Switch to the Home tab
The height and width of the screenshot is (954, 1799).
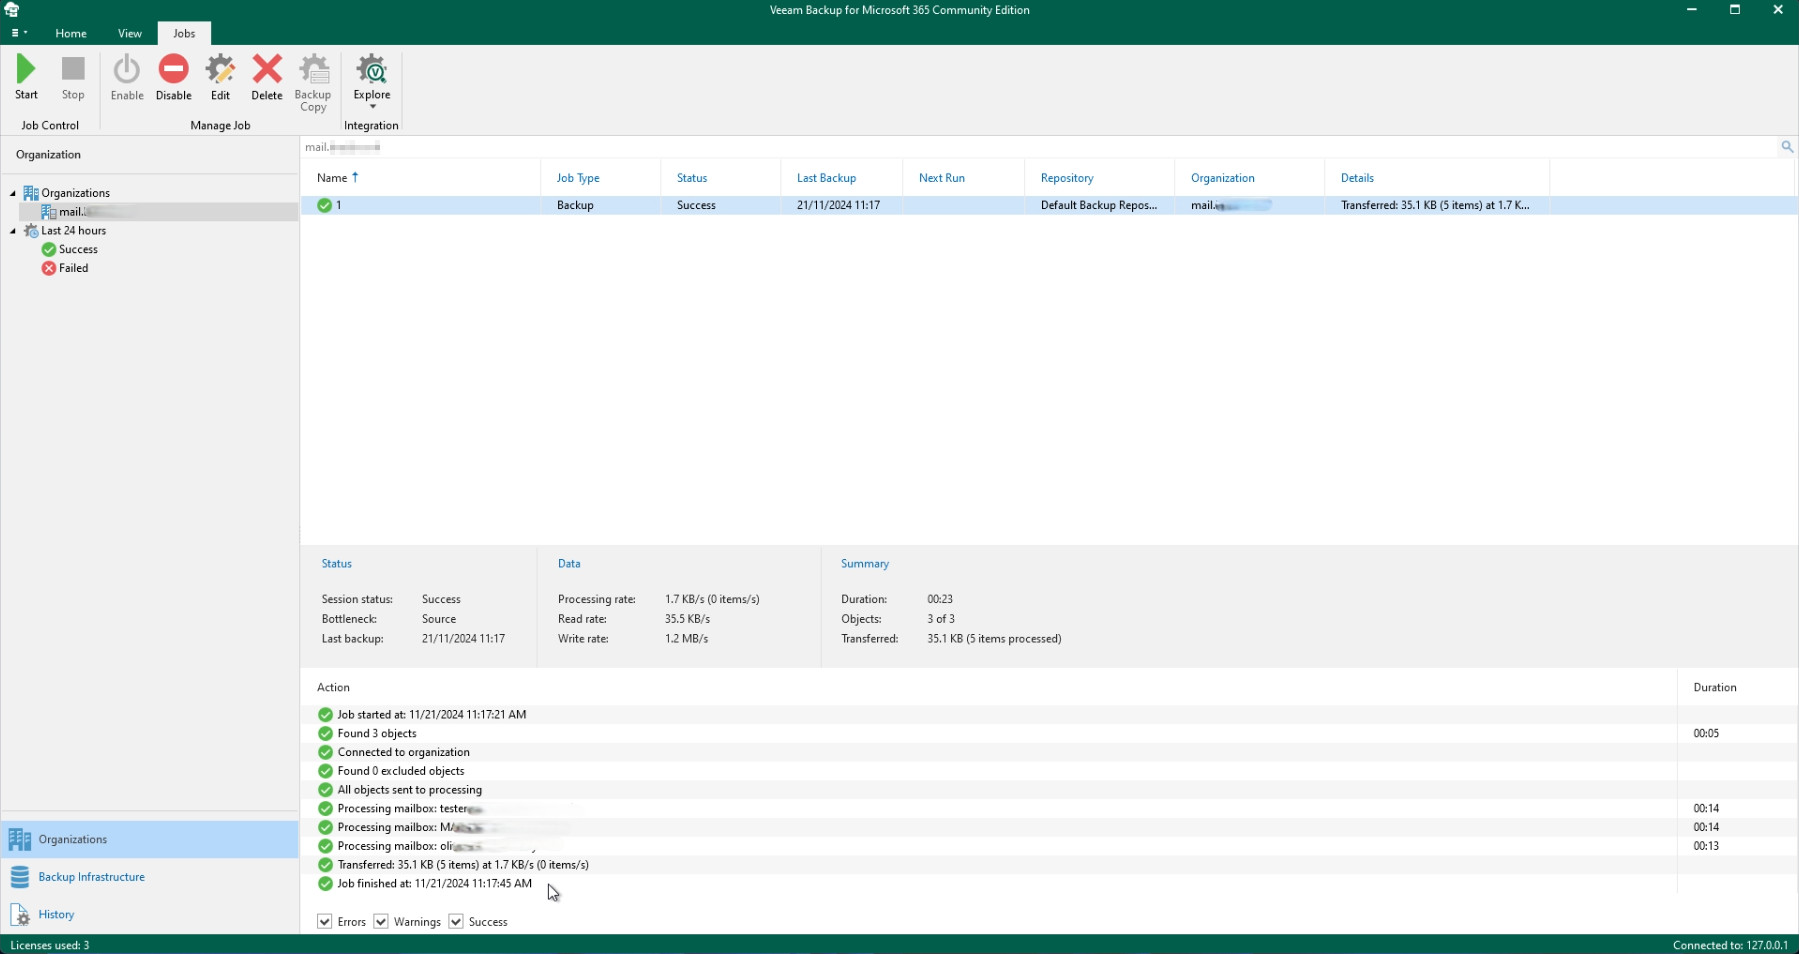(x=70, y=33)
